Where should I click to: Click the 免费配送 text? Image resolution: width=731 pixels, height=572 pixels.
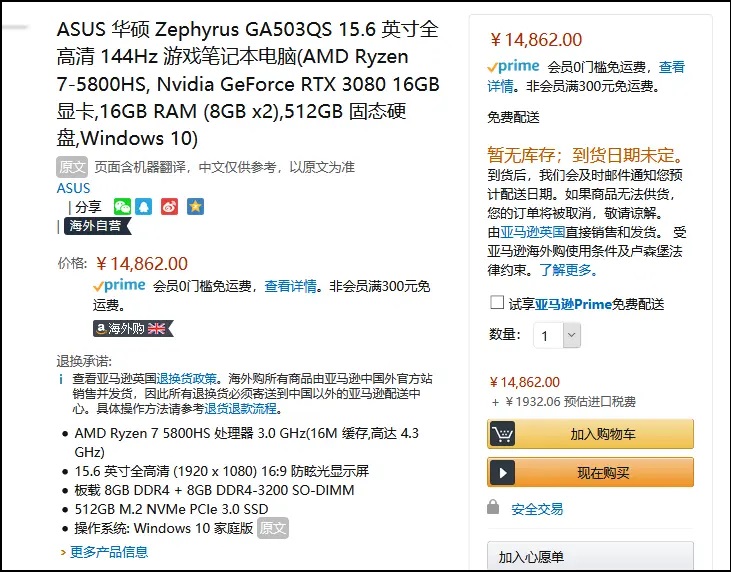(x=513, y=117)
